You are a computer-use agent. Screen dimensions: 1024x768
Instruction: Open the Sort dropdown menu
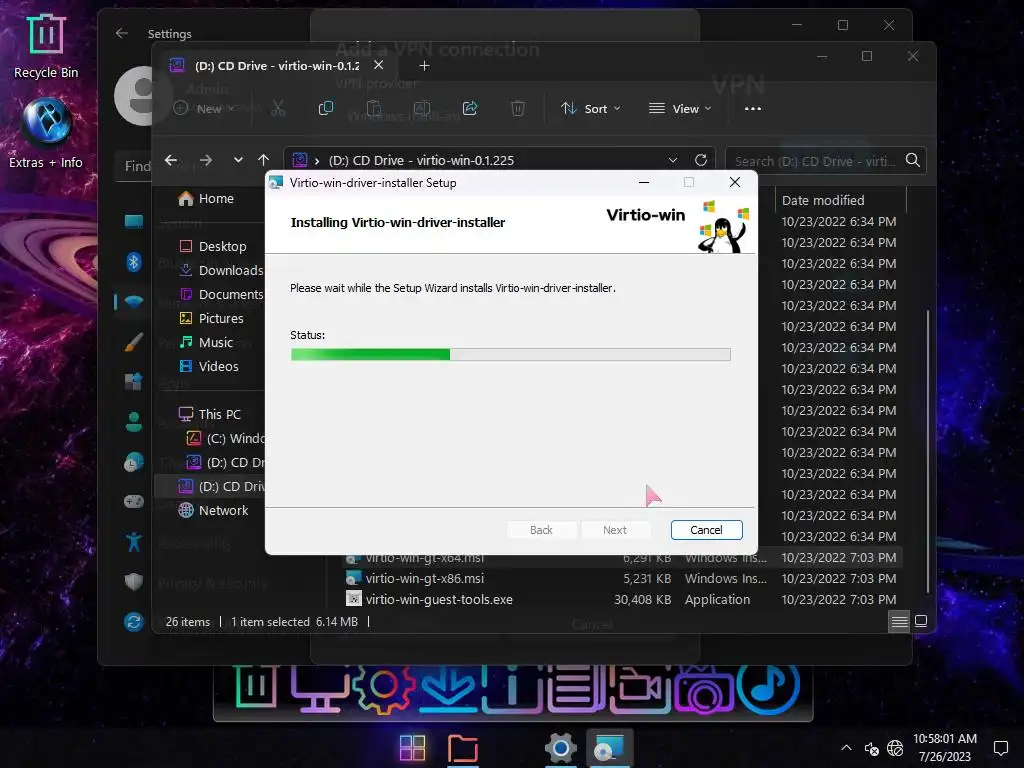pyautogui.click(x=590, y=108)
